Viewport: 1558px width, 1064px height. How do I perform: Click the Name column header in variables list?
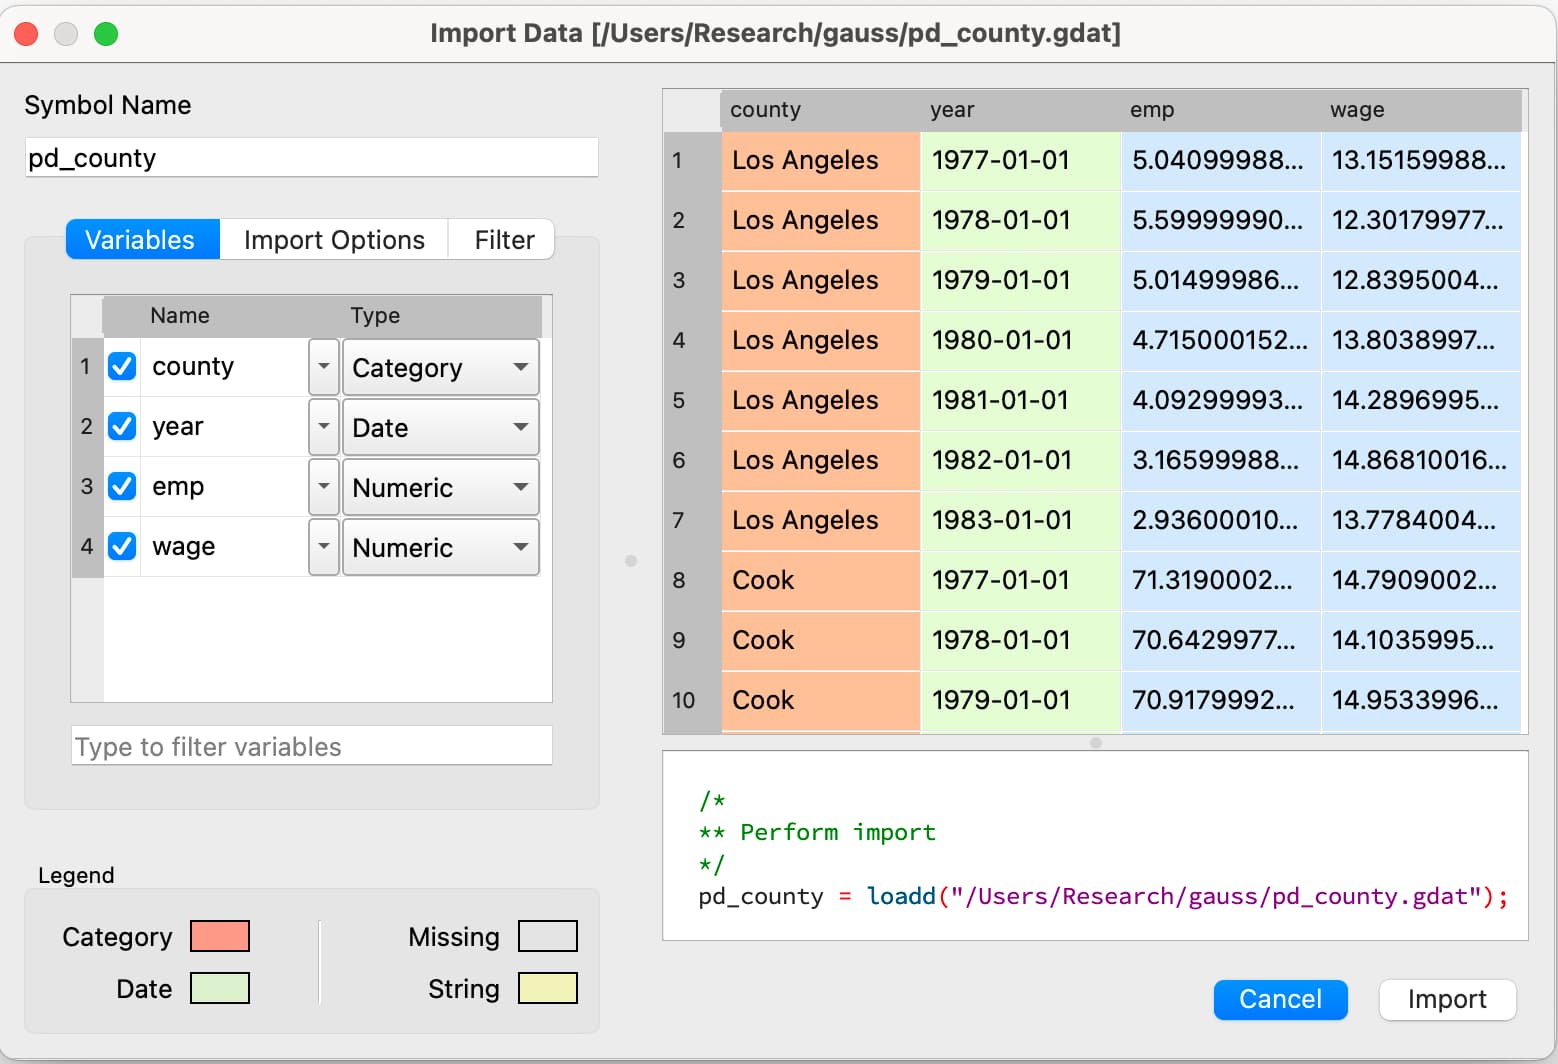[222, 316]
